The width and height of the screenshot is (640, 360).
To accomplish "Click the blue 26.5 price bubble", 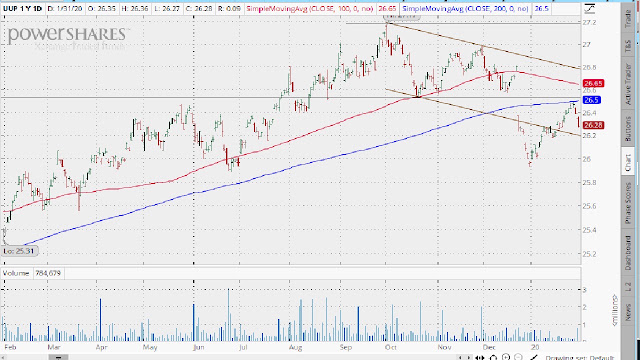I will click(x=591, y=100).
